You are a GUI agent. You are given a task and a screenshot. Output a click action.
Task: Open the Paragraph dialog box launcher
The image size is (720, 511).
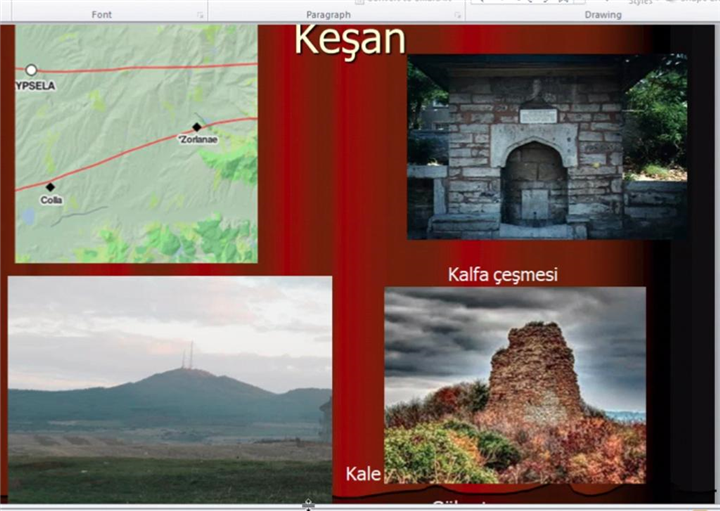coord(457,15)
